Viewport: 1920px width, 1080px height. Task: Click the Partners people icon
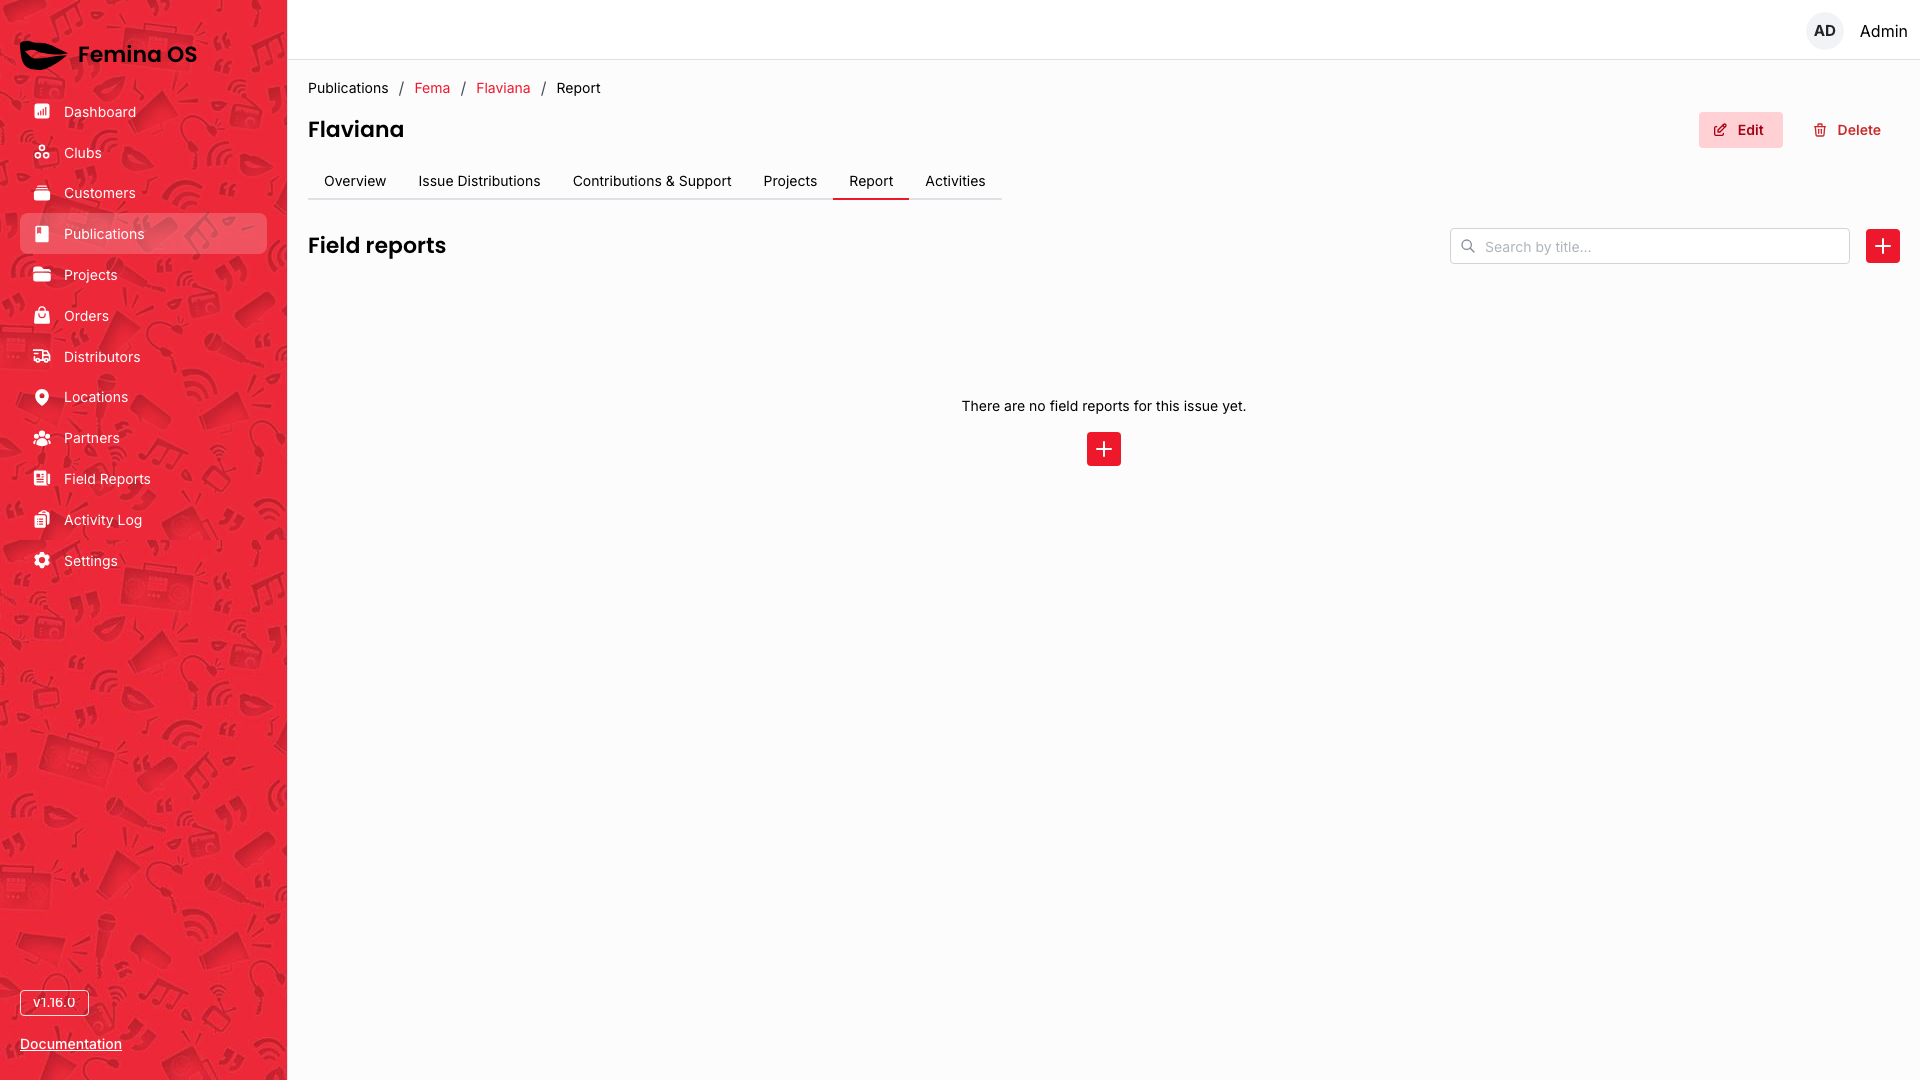click(x=42, y=438)
